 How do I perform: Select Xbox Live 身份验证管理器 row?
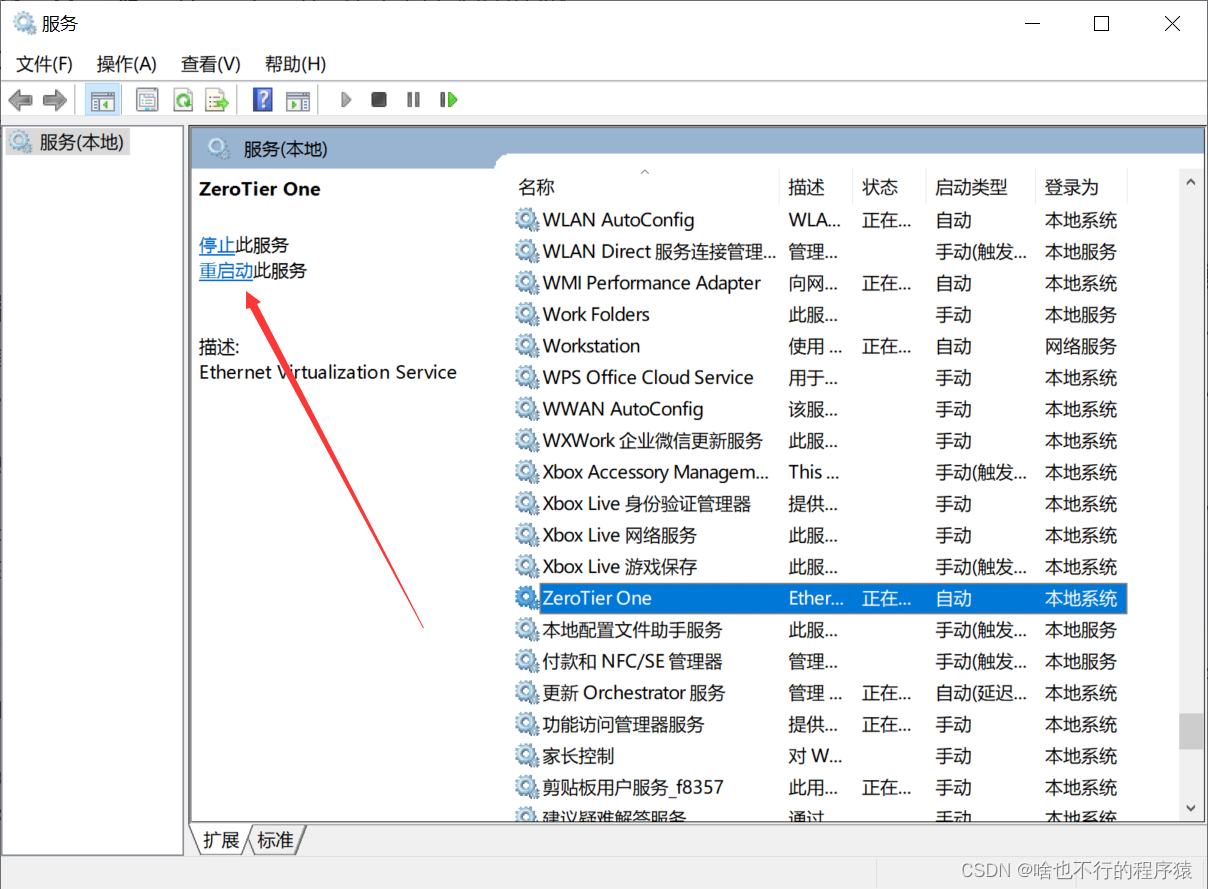click(x=820, y=503)
